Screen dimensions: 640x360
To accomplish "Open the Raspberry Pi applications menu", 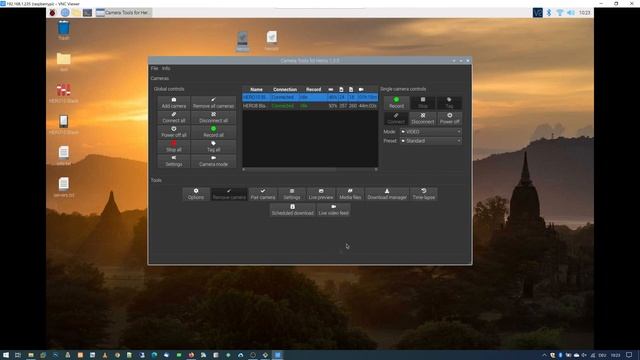I will click(52, 13).
